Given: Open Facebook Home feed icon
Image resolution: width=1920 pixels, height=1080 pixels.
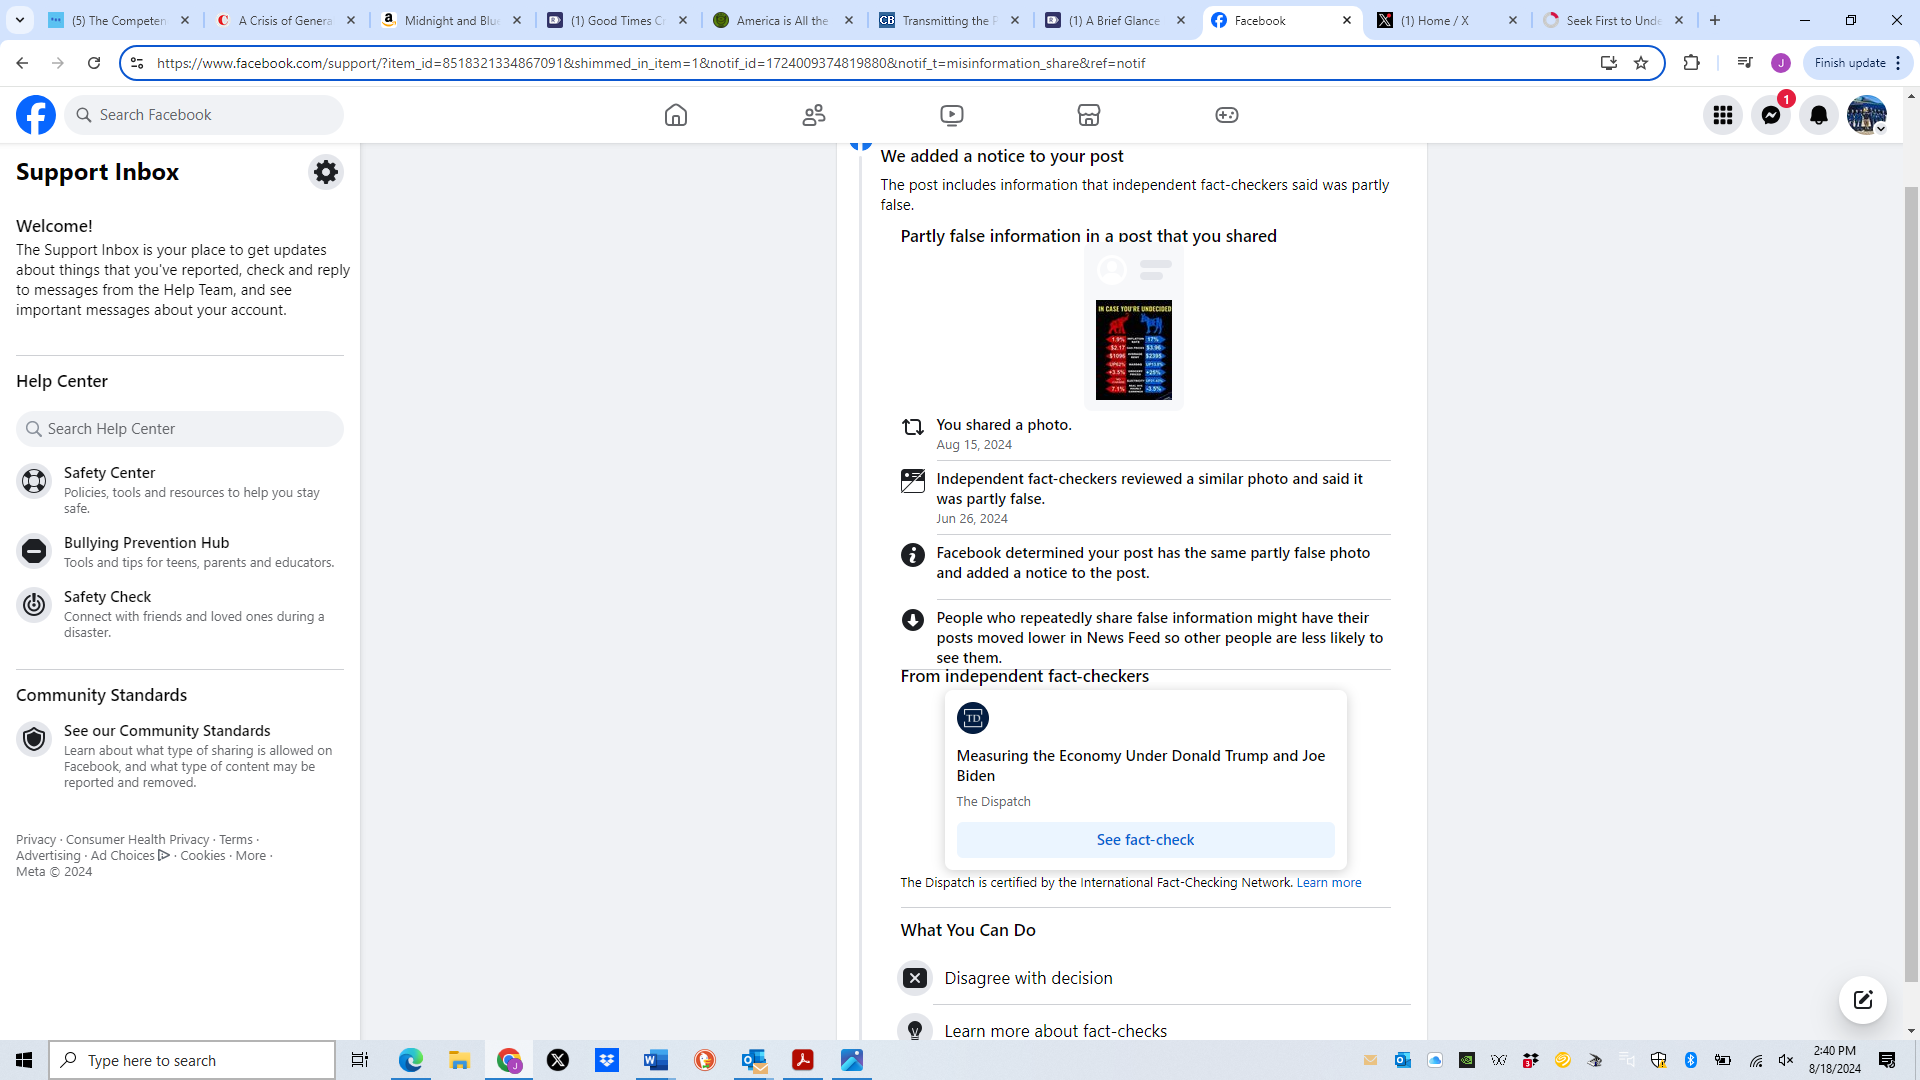Looking at the screenshot, I should point(676,115).
